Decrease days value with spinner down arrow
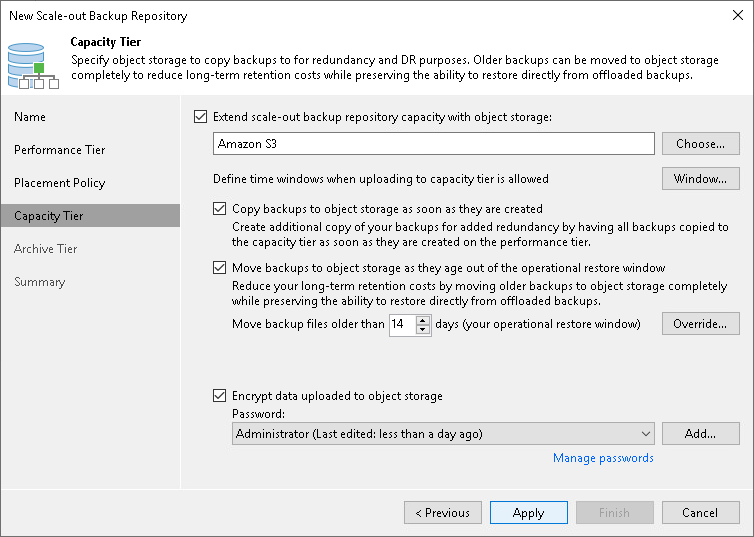This screenshot has width=754, height=537. pos(423,329)
